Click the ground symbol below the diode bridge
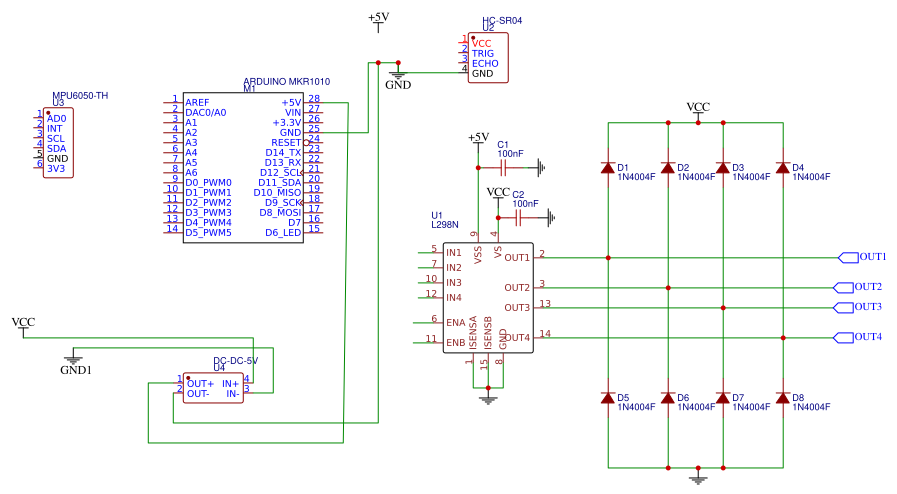The width and height of the screenshot is (897, 494). point(698,478)
